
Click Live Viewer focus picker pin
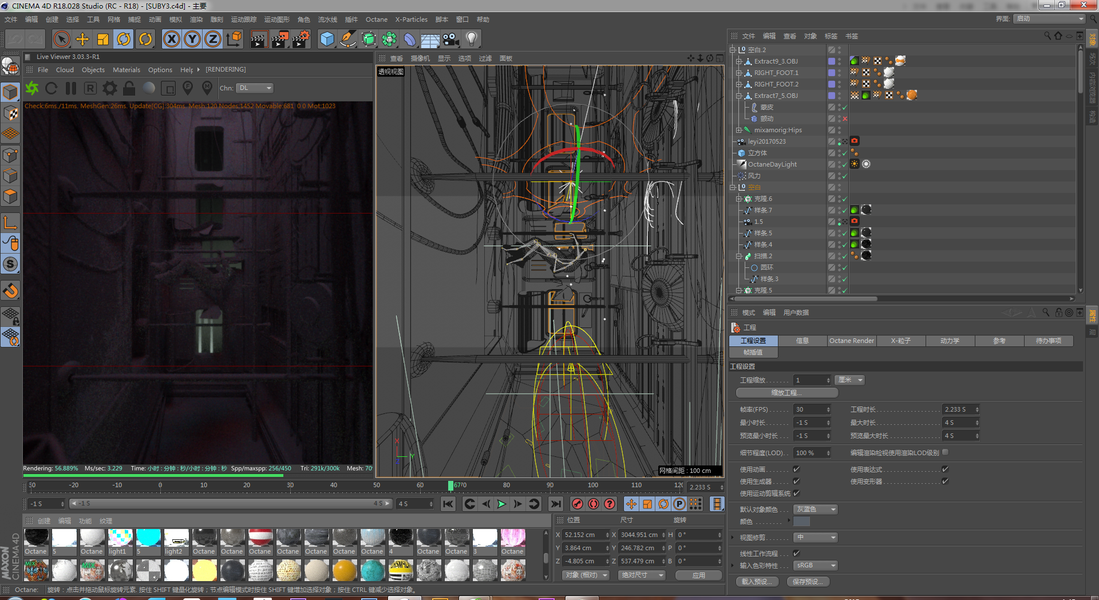point(187,88)
